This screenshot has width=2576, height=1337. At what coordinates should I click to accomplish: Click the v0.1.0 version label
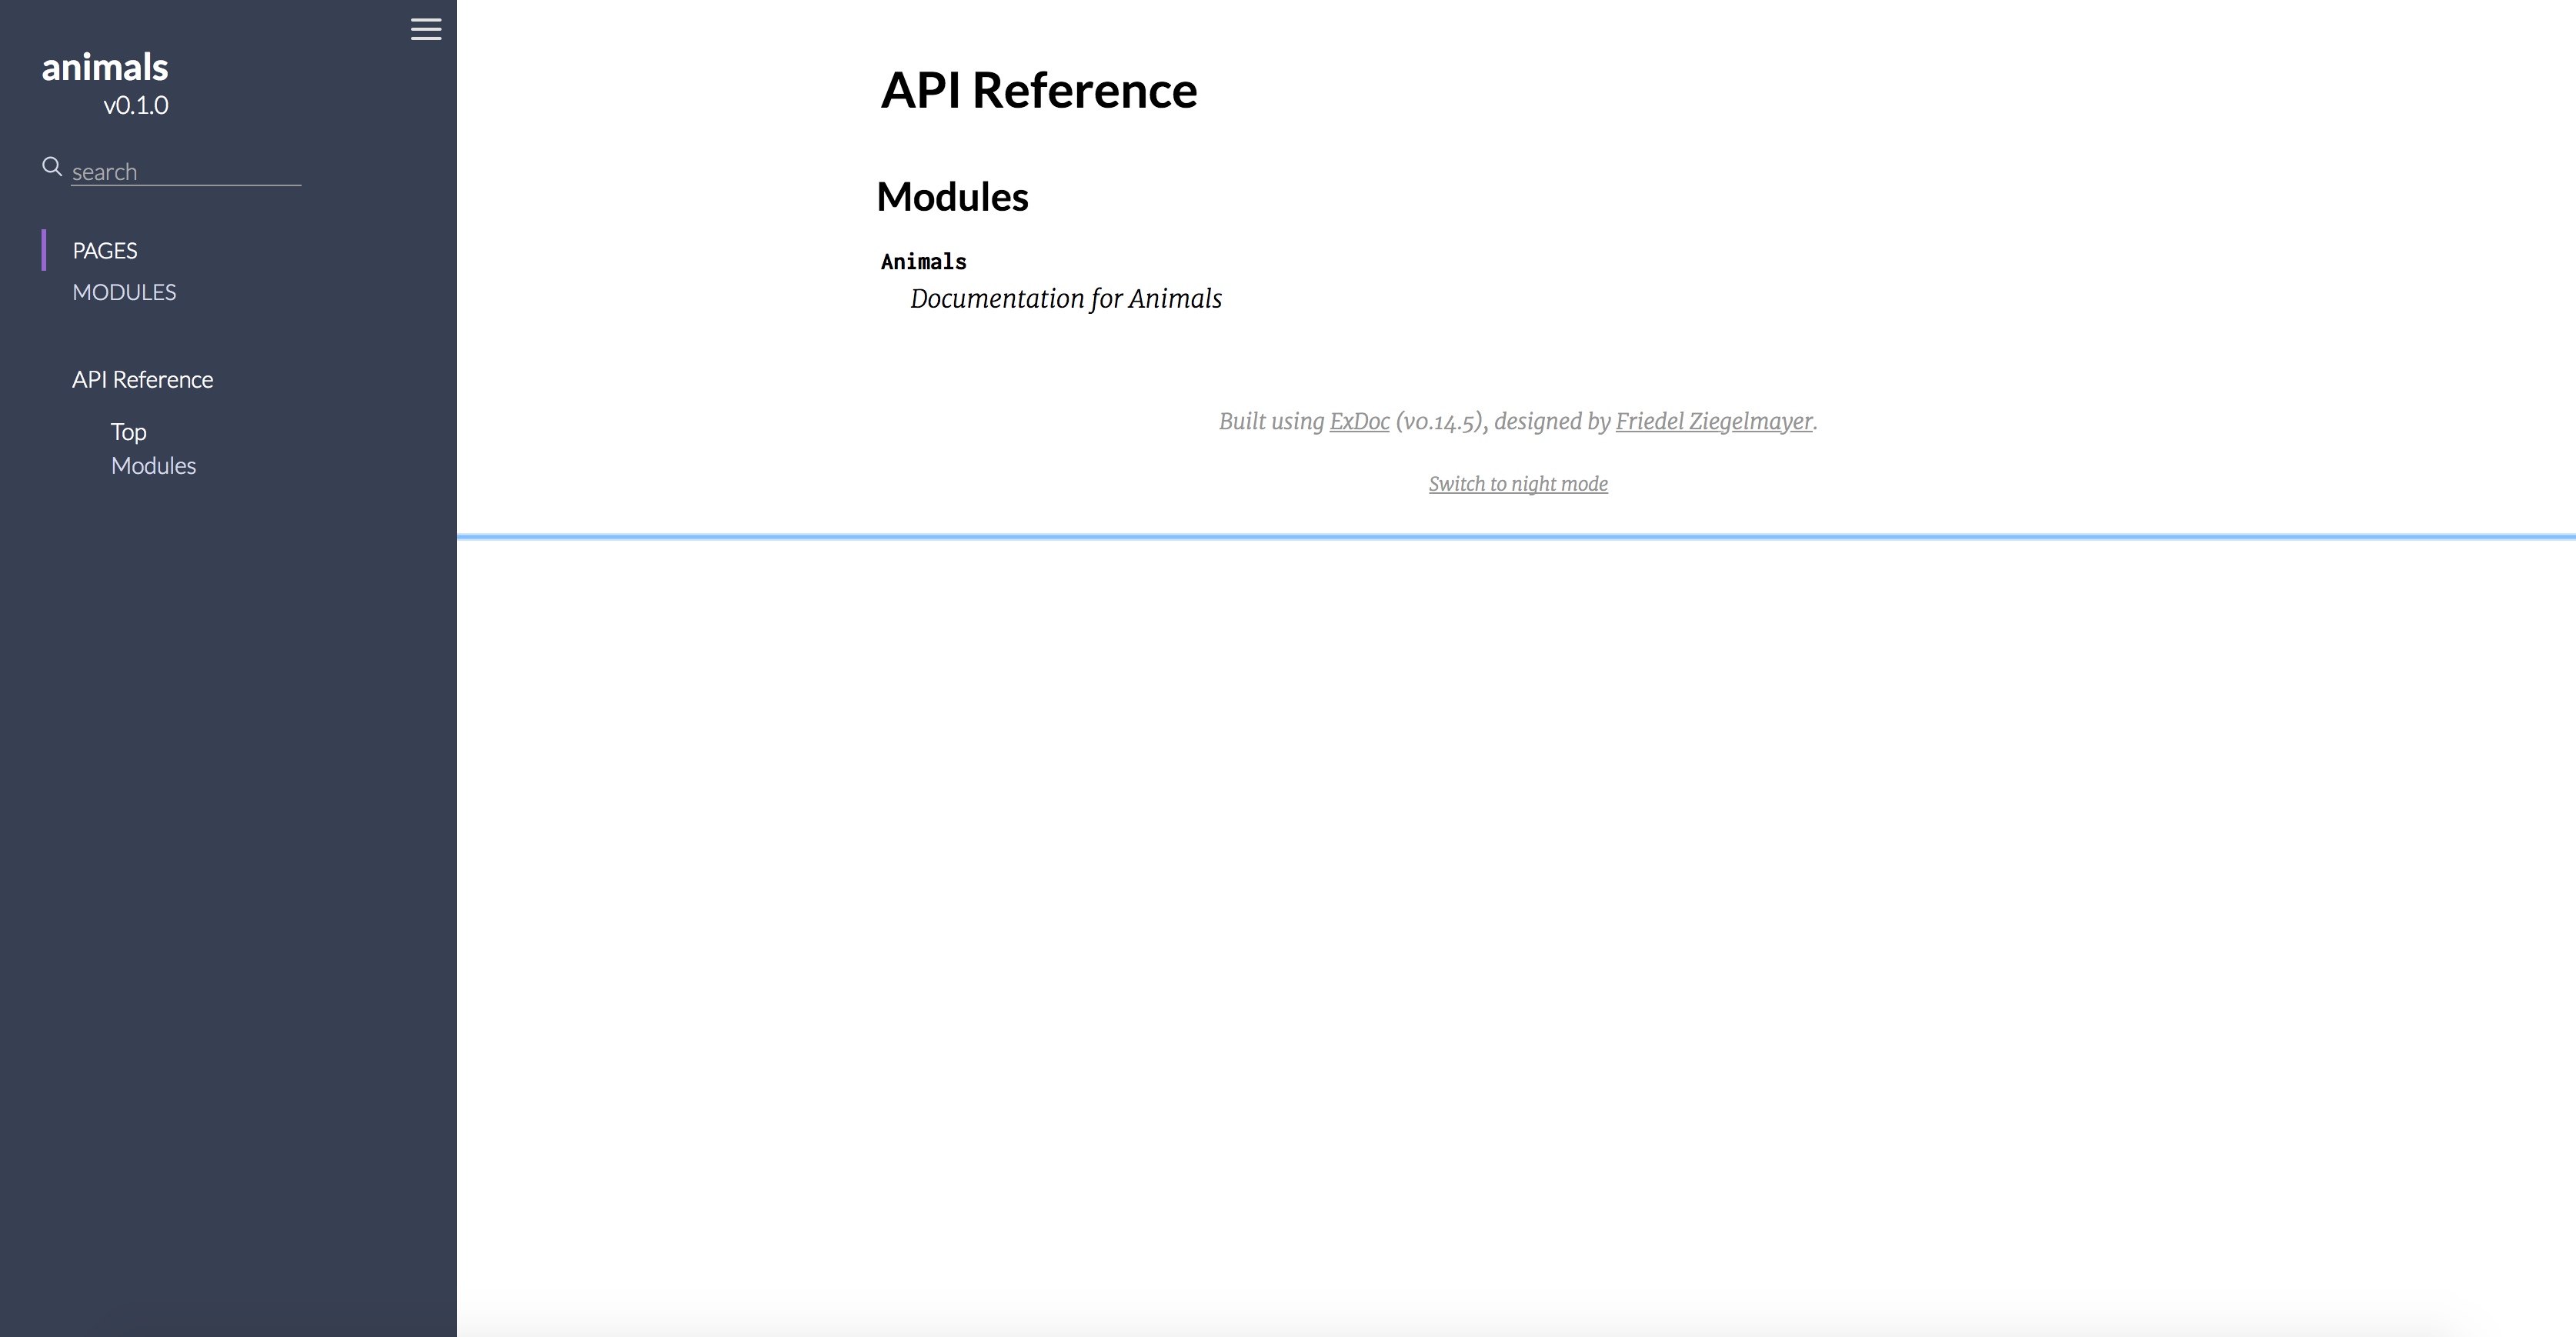136,105
